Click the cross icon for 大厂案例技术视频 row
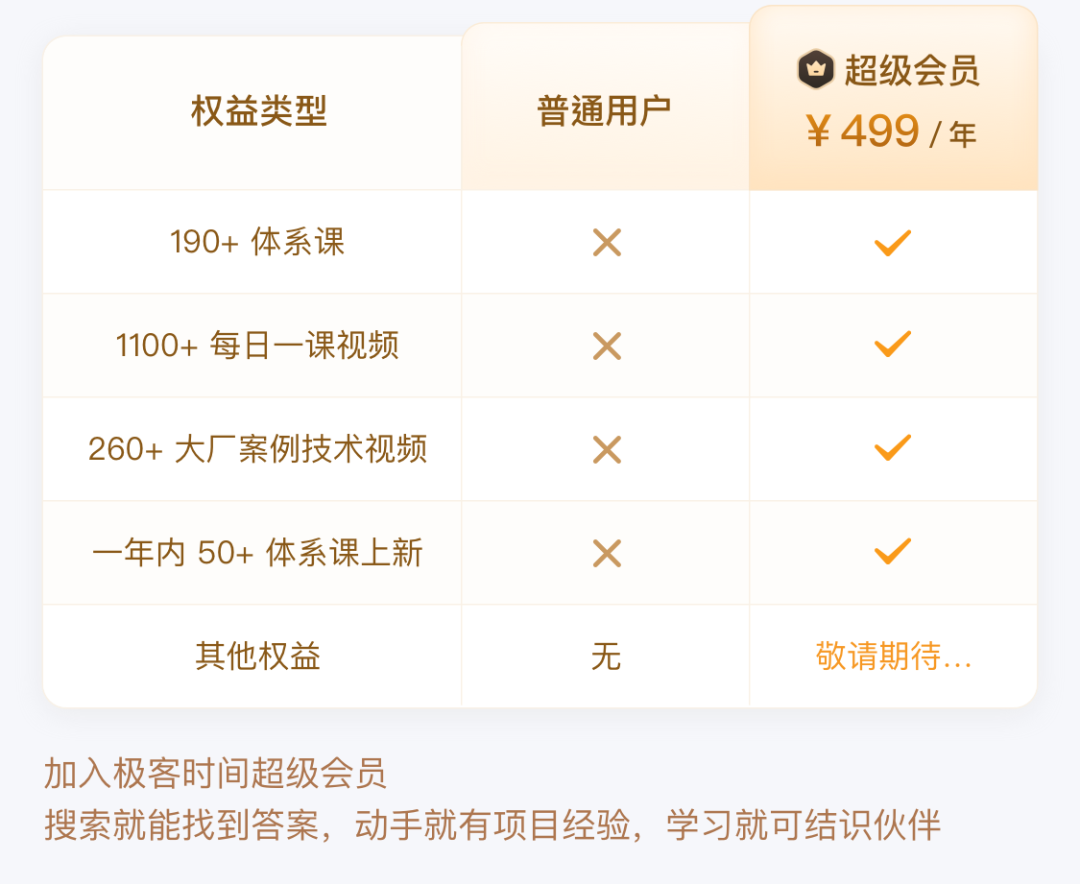The width and height of the screenshot is (1080, 884). 607,450
